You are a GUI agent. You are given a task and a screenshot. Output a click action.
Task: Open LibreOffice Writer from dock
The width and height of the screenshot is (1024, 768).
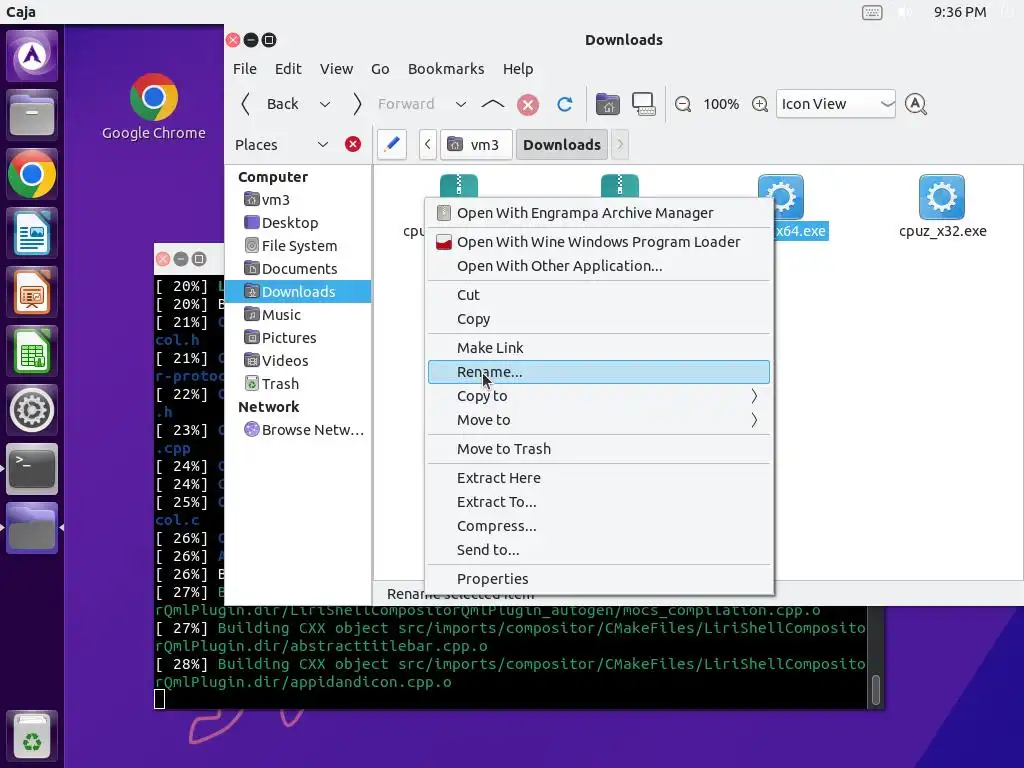(32, 233)
